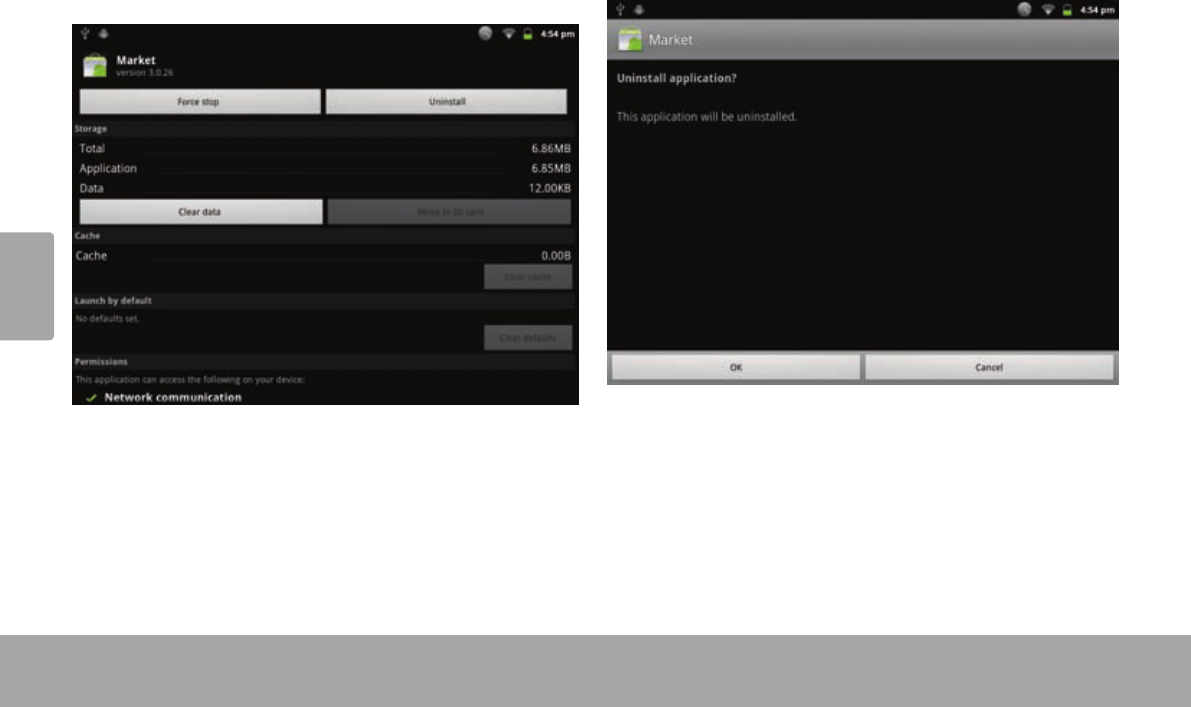Click the green checkmark beside Network communication
Screen dimensions: 1191x707
coord(91,398)
